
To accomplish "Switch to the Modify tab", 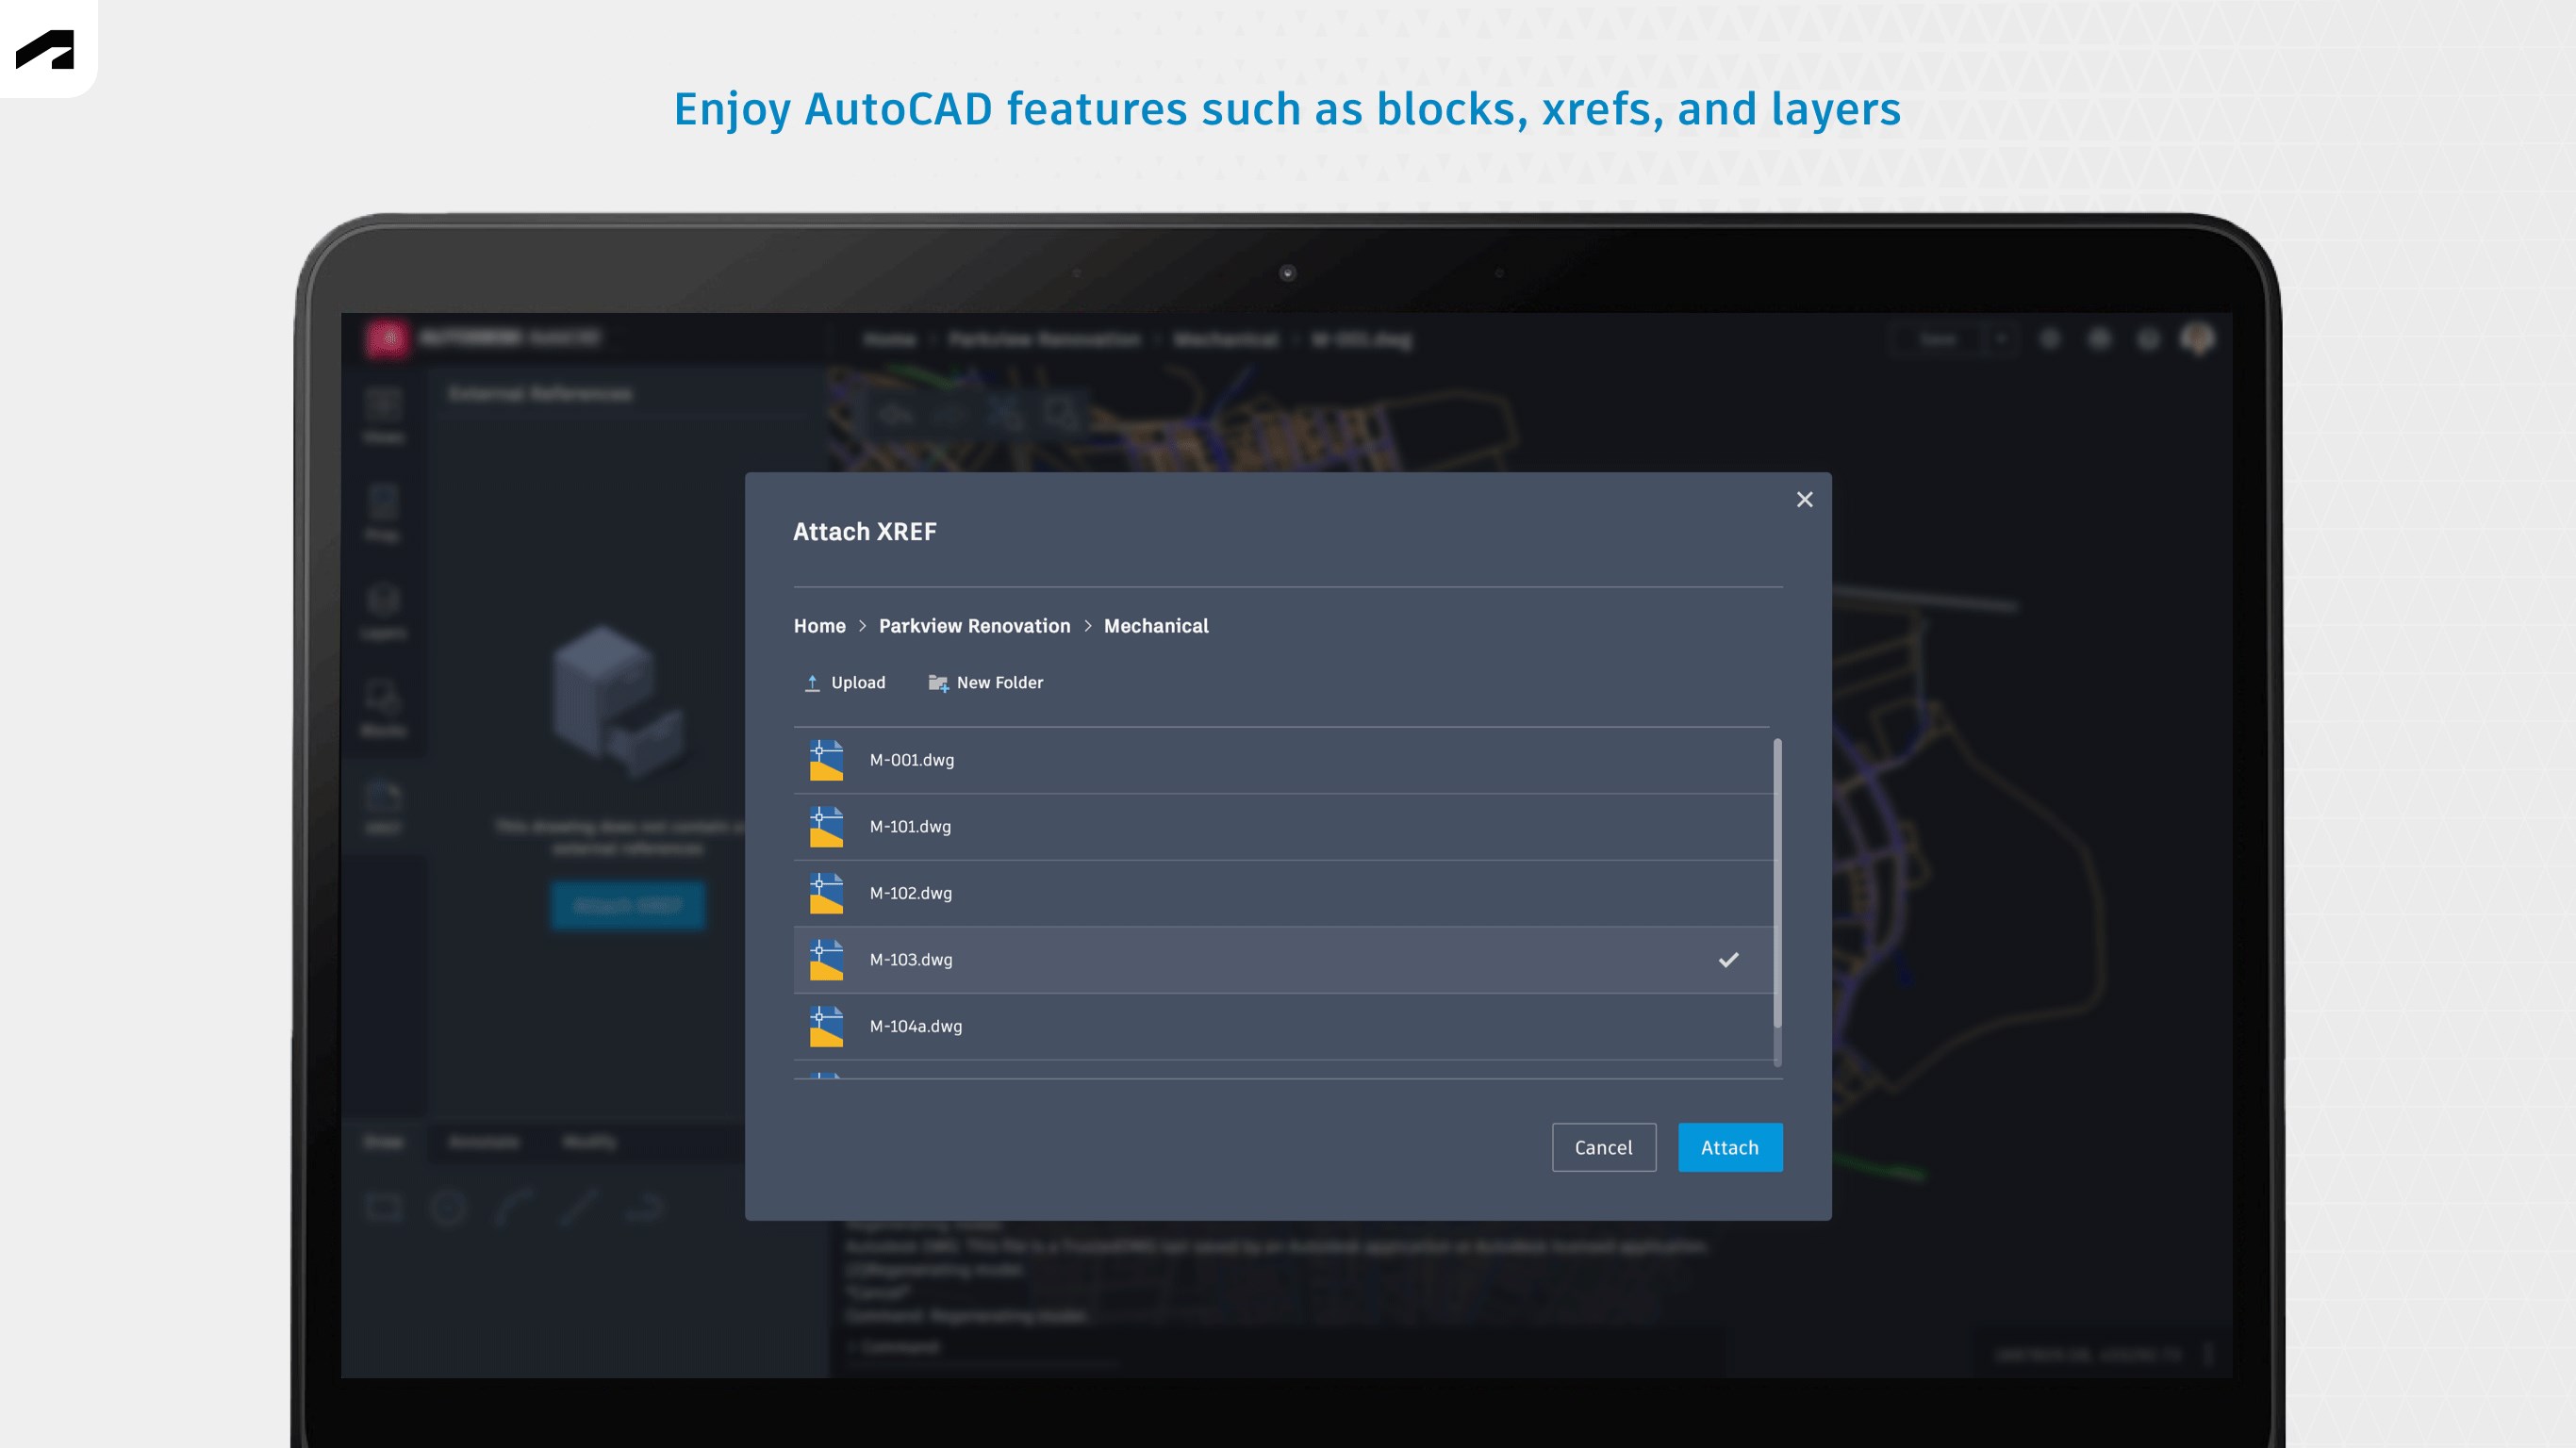I will [592, 1143].
